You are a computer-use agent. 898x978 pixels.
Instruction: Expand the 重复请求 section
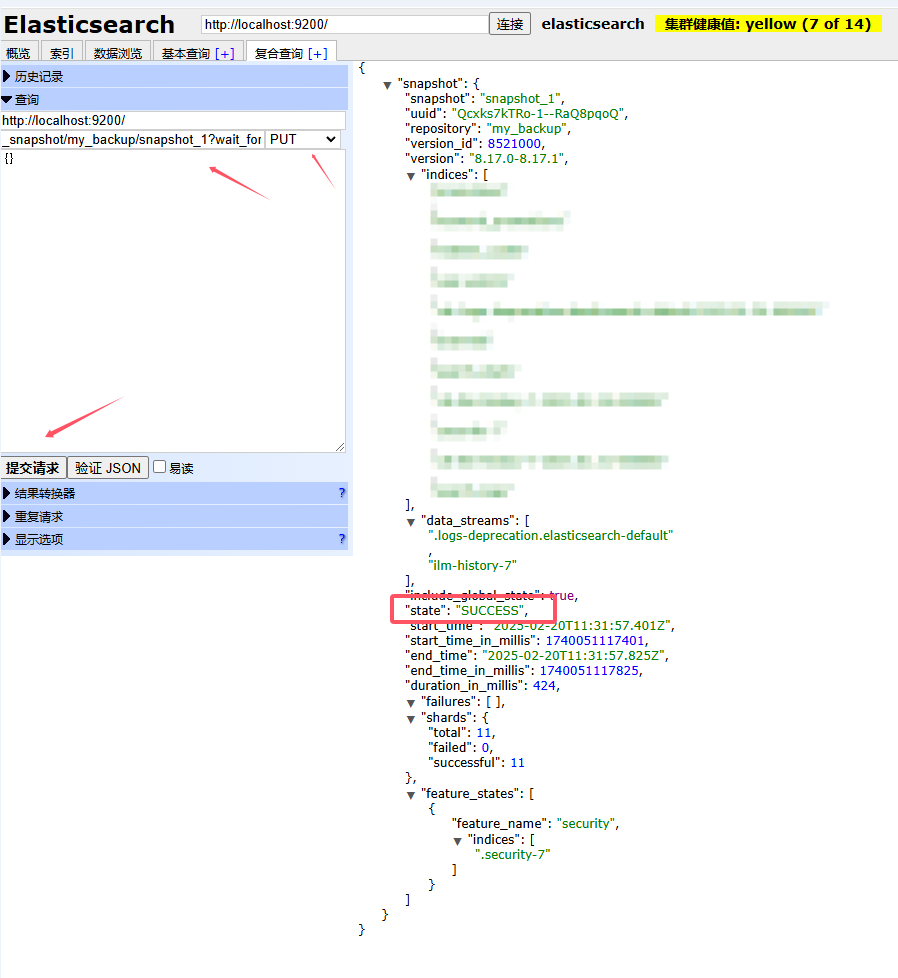[174, 516]
